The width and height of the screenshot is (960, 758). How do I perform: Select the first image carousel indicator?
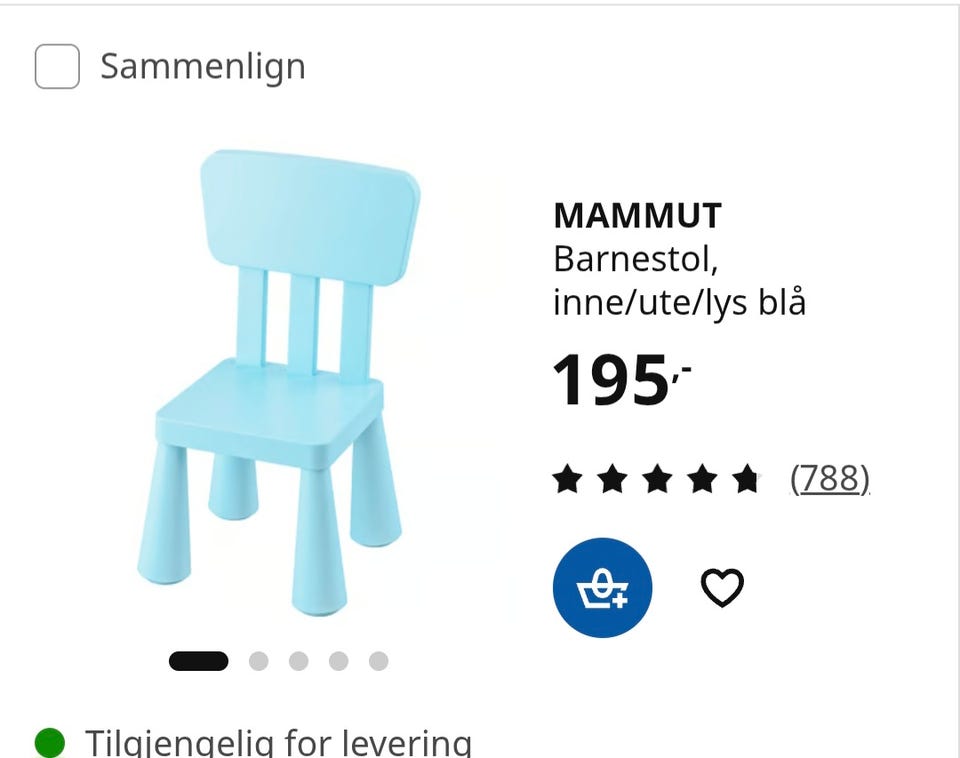198,661
